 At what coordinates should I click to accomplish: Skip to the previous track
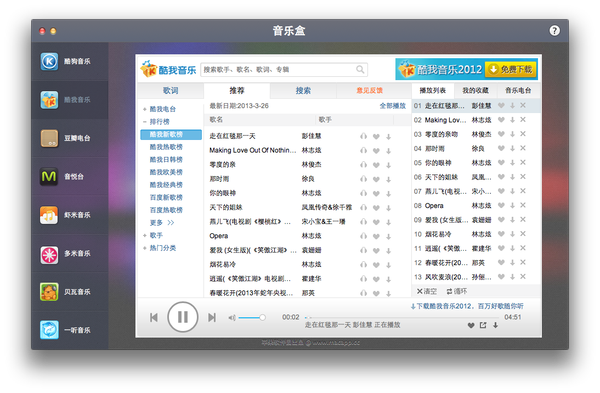(x=154, y=317)
